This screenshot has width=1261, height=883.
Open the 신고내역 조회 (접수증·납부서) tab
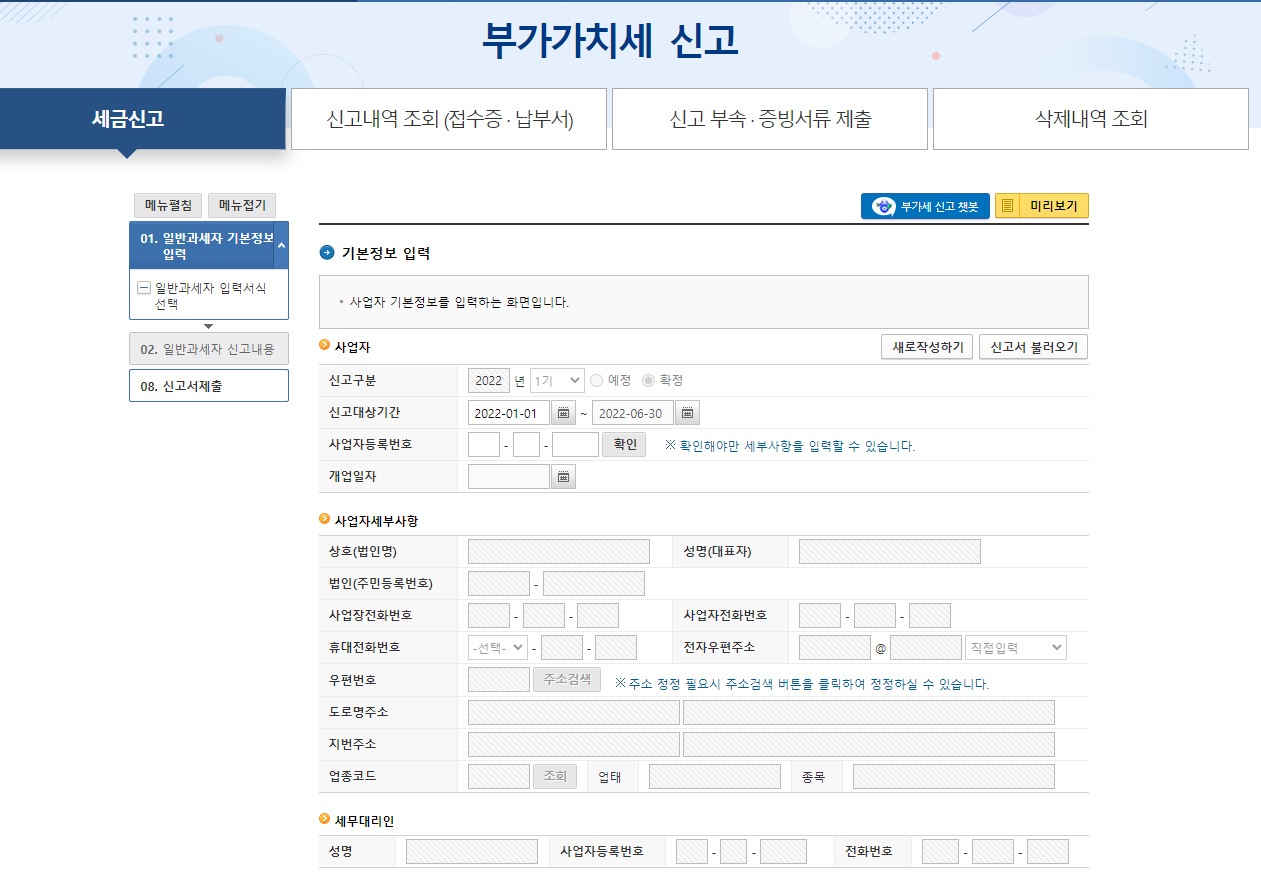point(449,119)
